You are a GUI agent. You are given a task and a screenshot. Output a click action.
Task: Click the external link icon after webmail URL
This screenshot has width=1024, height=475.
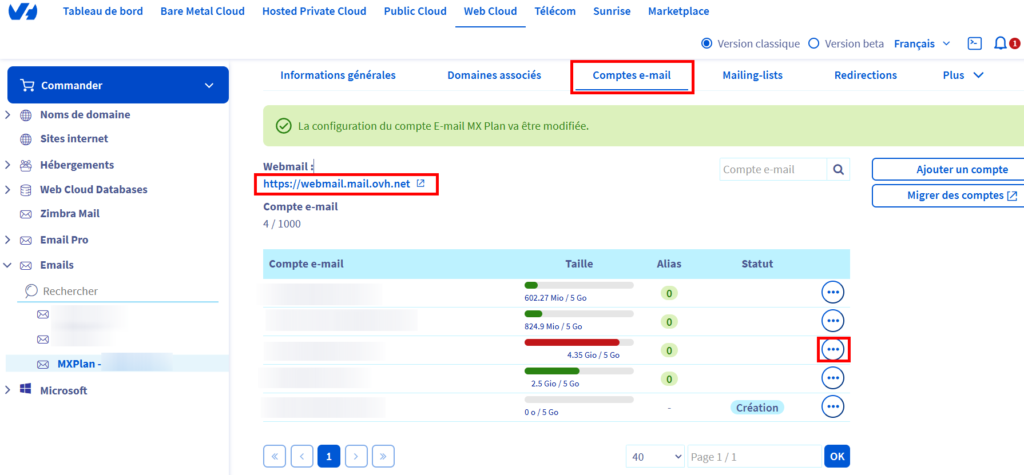click(x=421, y=184)
